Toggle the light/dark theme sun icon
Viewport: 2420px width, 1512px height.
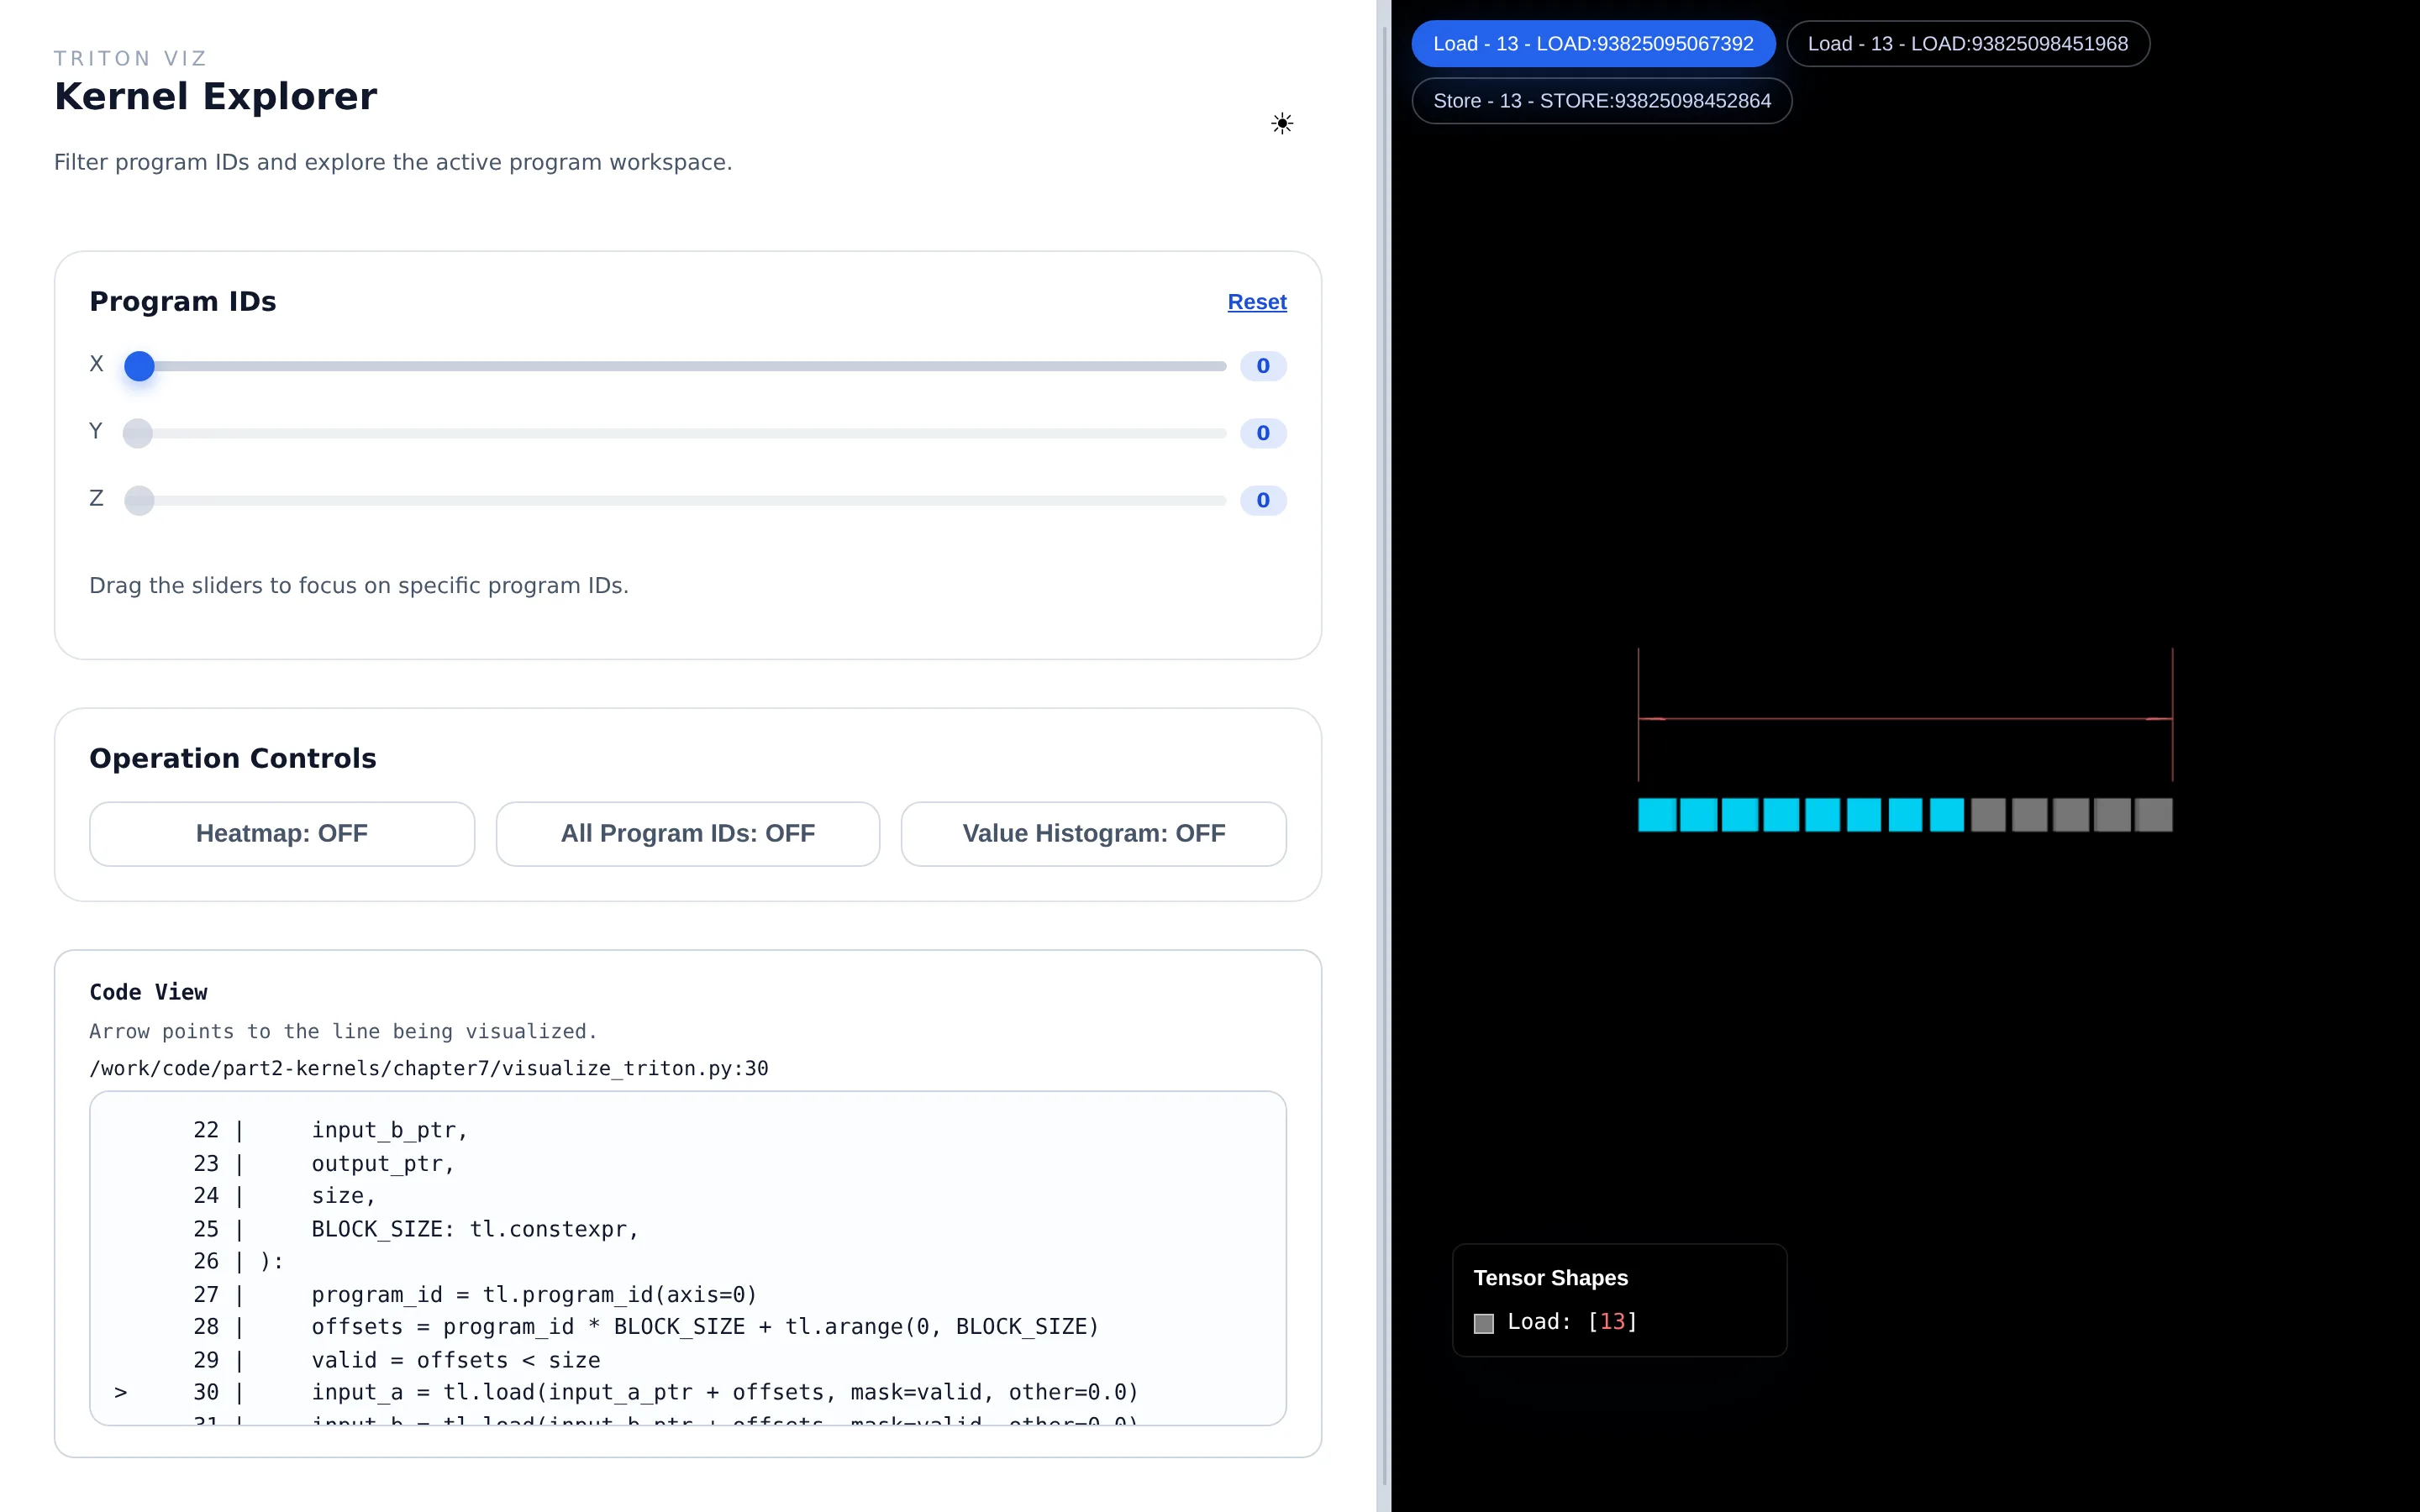[x=1282, y=123]
